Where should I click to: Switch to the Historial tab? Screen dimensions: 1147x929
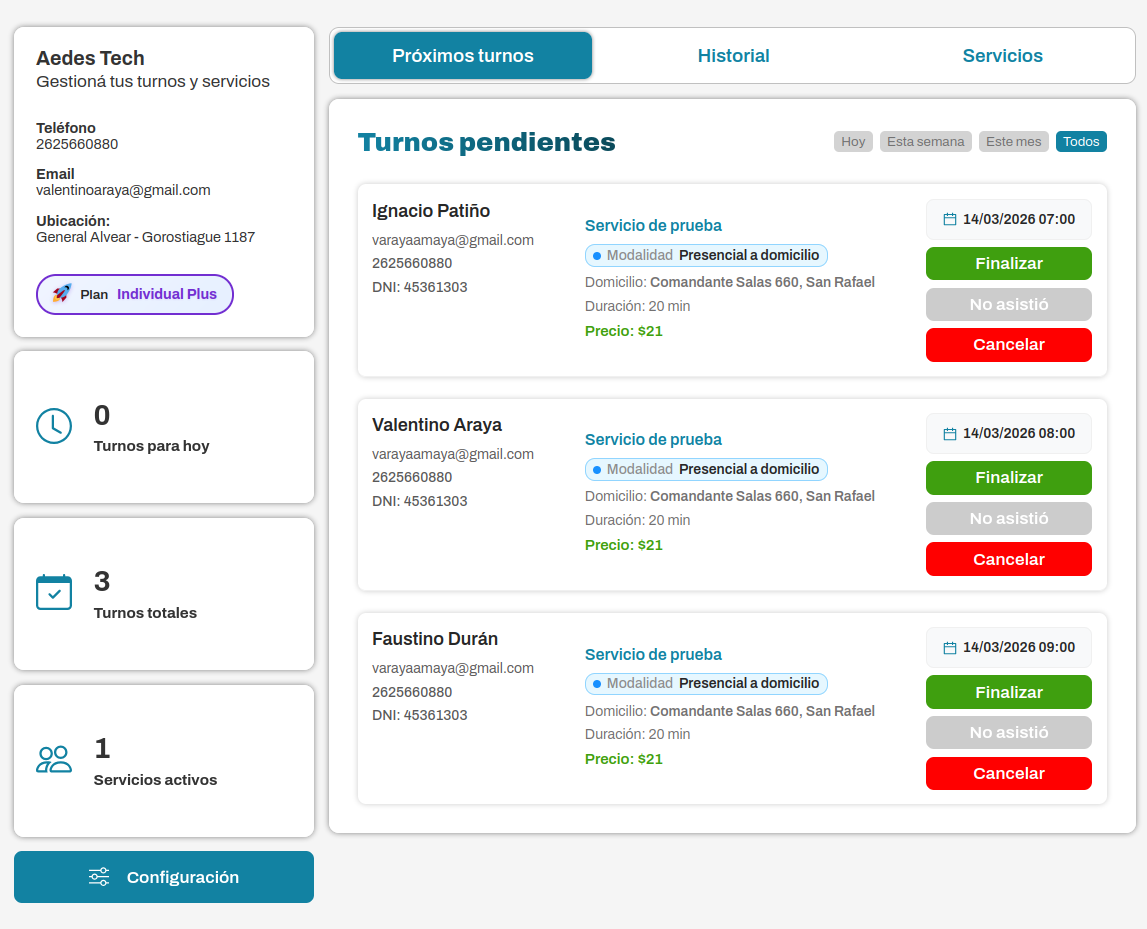[x=733, y=56]
